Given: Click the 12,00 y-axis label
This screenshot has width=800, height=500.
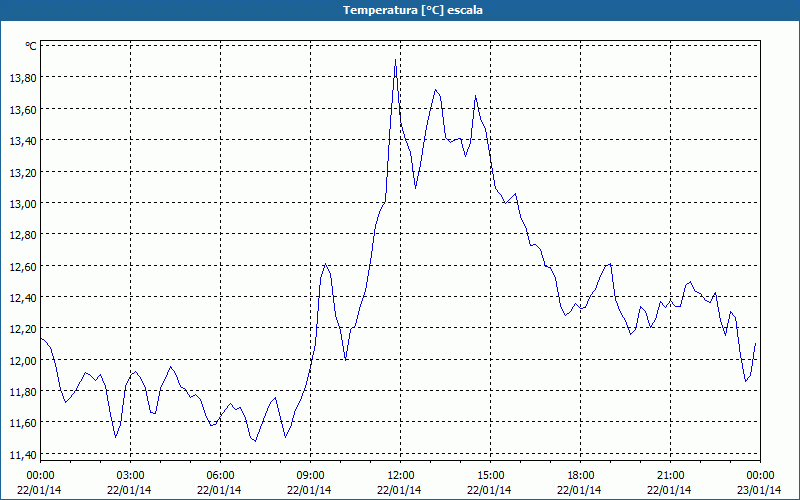Looking at the screenshot, I should [22, 361].
